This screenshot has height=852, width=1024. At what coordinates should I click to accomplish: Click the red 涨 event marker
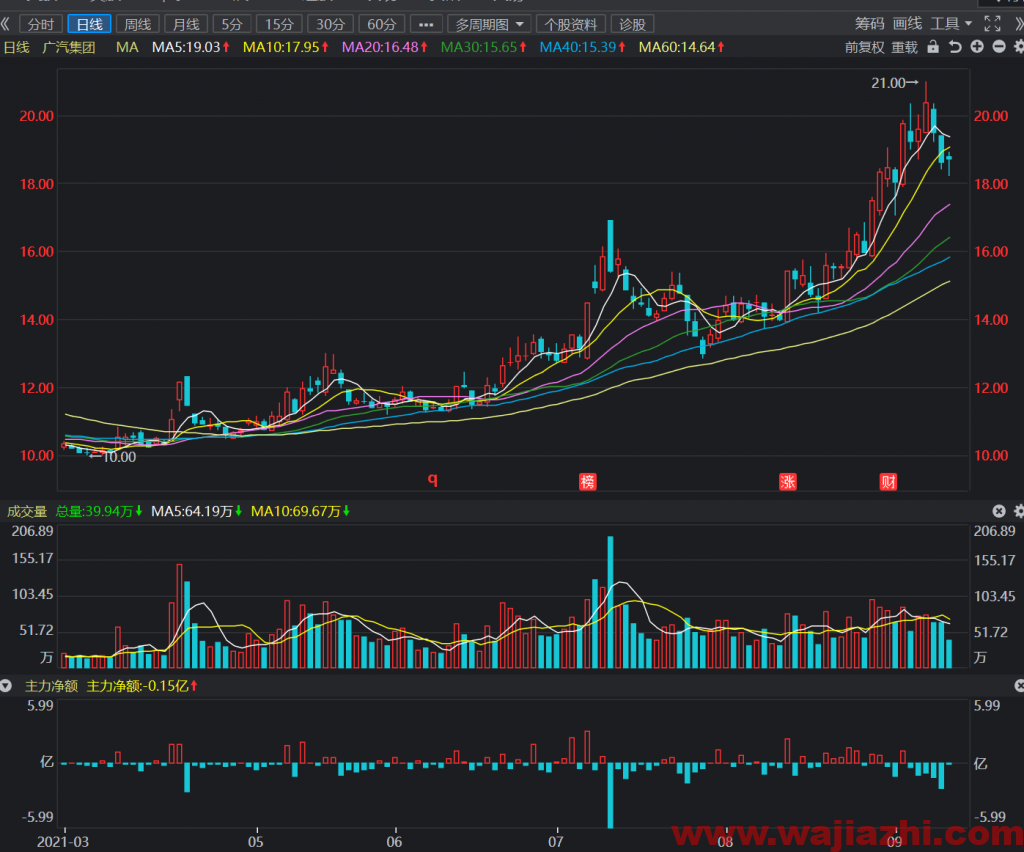click(788, 482)
